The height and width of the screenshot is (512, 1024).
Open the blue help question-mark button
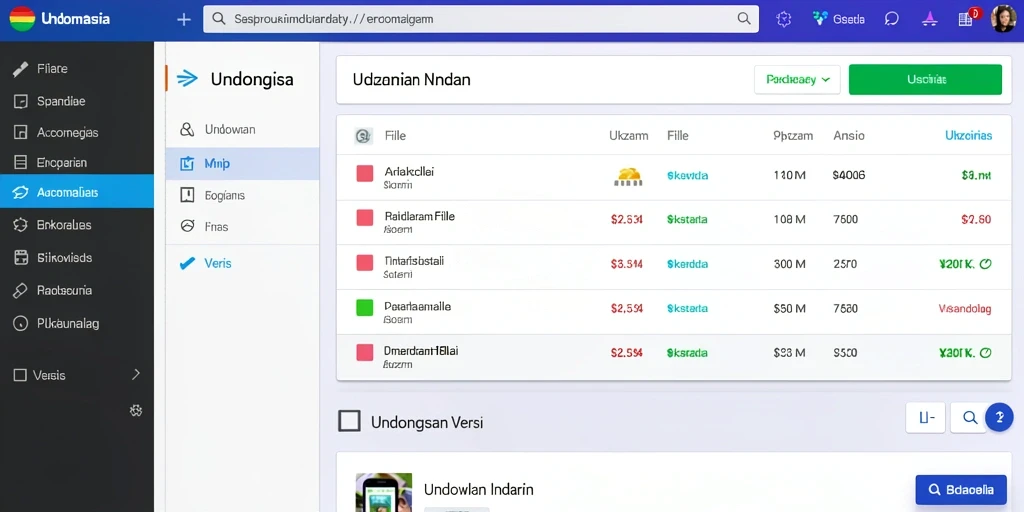coord(999,417)
